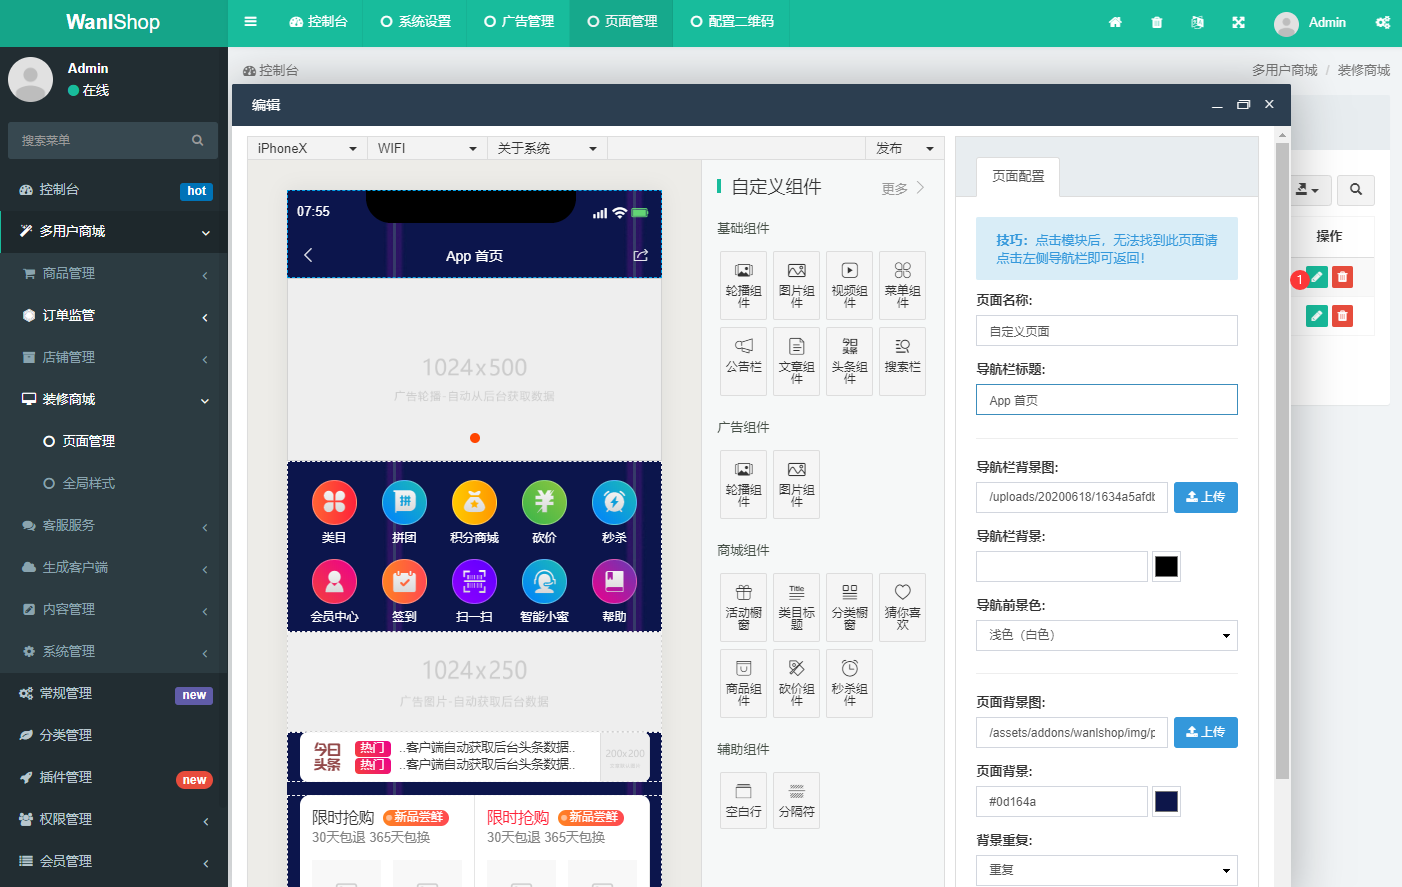The width and height of the screenshot is (1402, 887).
Task: Add the 搜索栏 component
Action: (902, 361)
